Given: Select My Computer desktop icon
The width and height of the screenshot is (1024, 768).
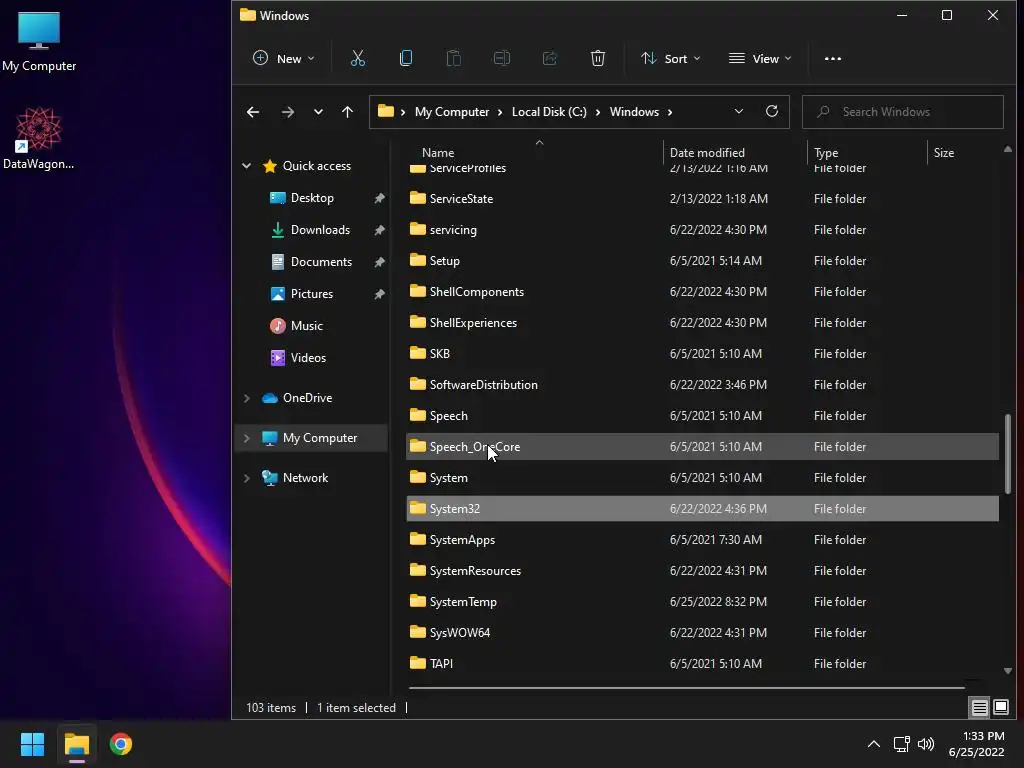Looking at the screenshot, I should [39, 42].
